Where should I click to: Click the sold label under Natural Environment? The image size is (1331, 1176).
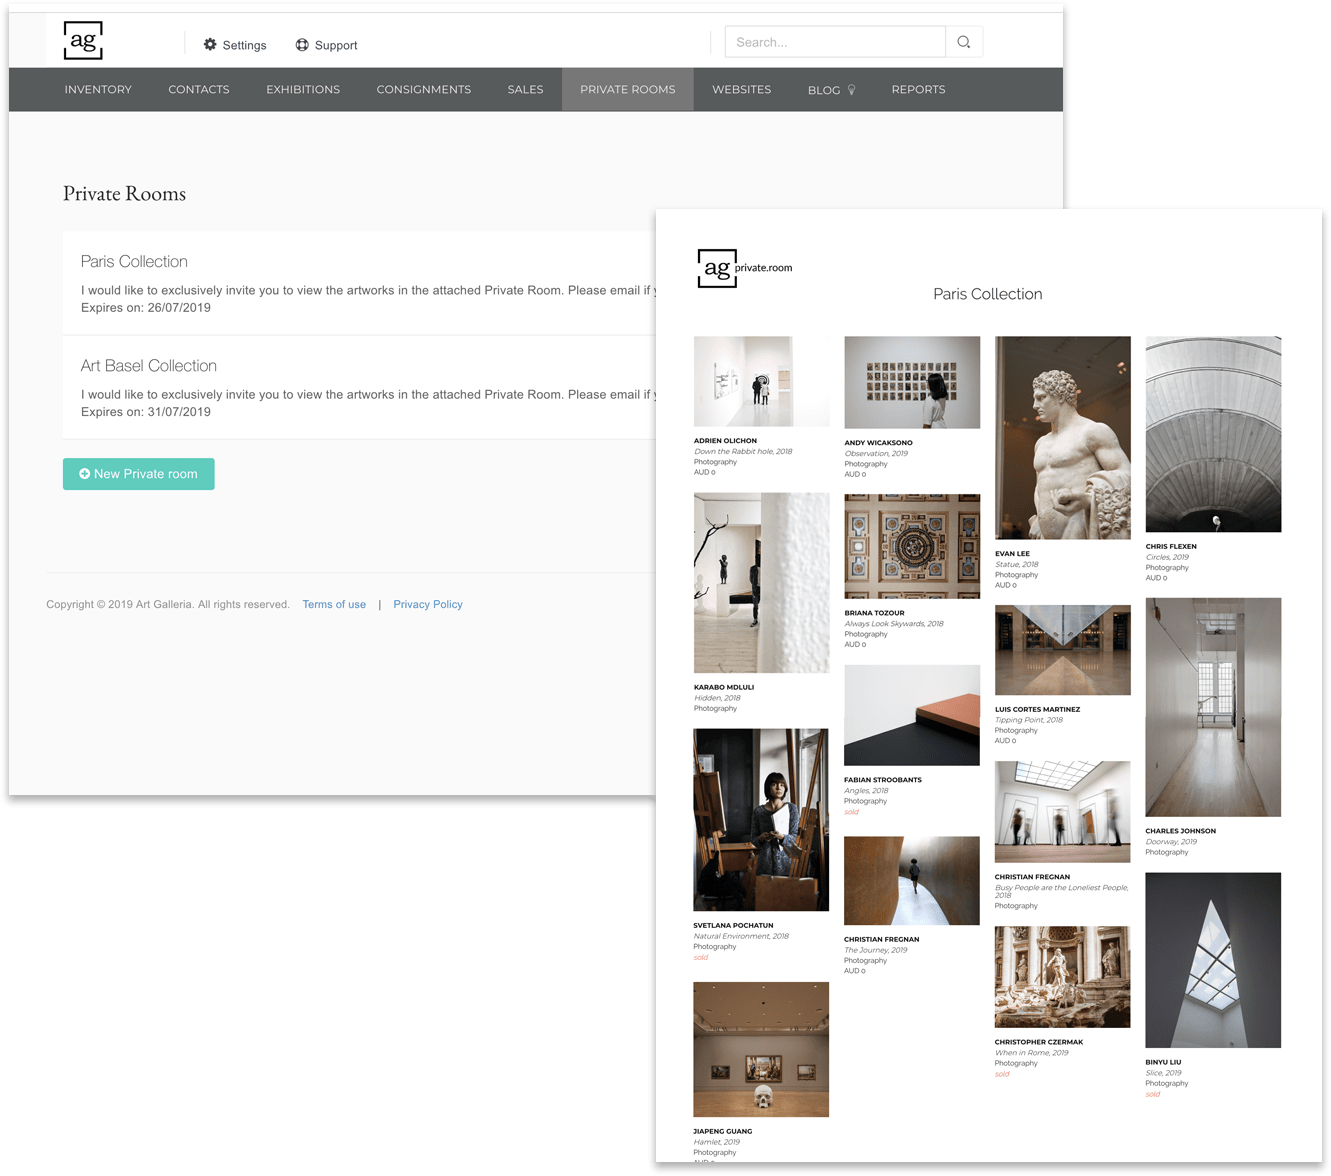click(x=701, y=957)
